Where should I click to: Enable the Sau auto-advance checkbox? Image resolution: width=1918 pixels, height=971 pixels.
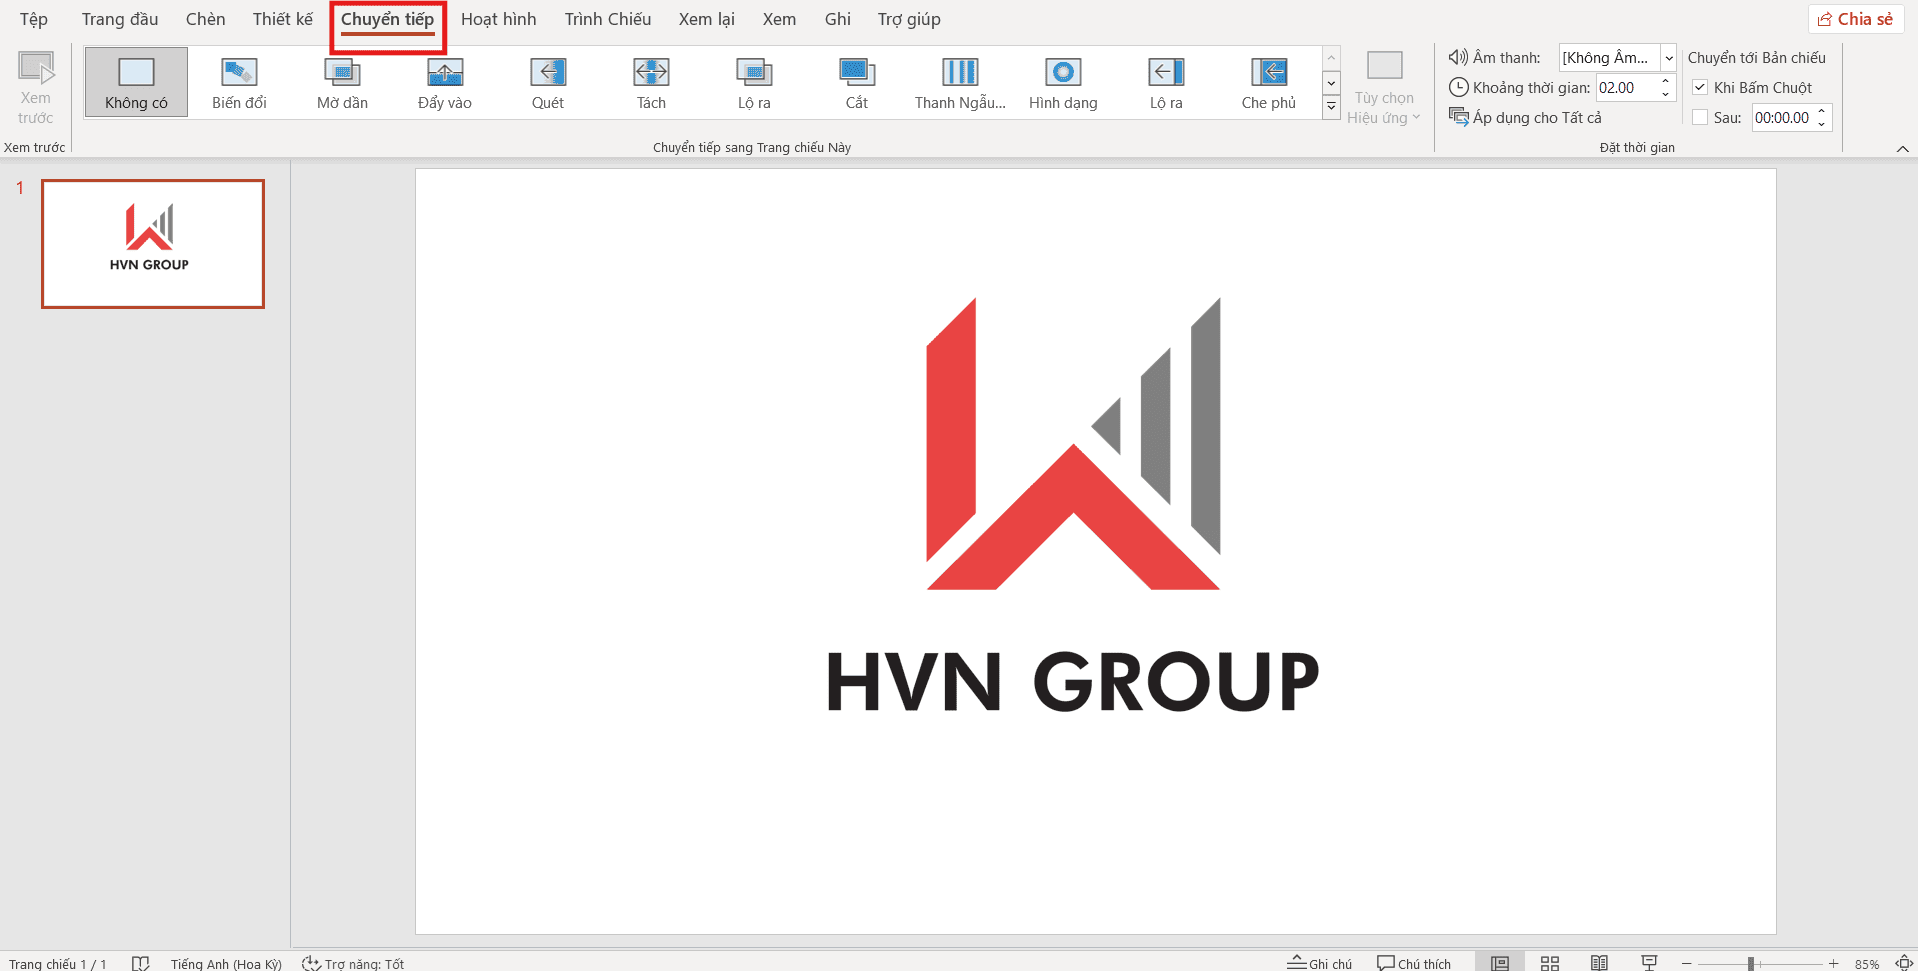click(x=1700, y=118)
